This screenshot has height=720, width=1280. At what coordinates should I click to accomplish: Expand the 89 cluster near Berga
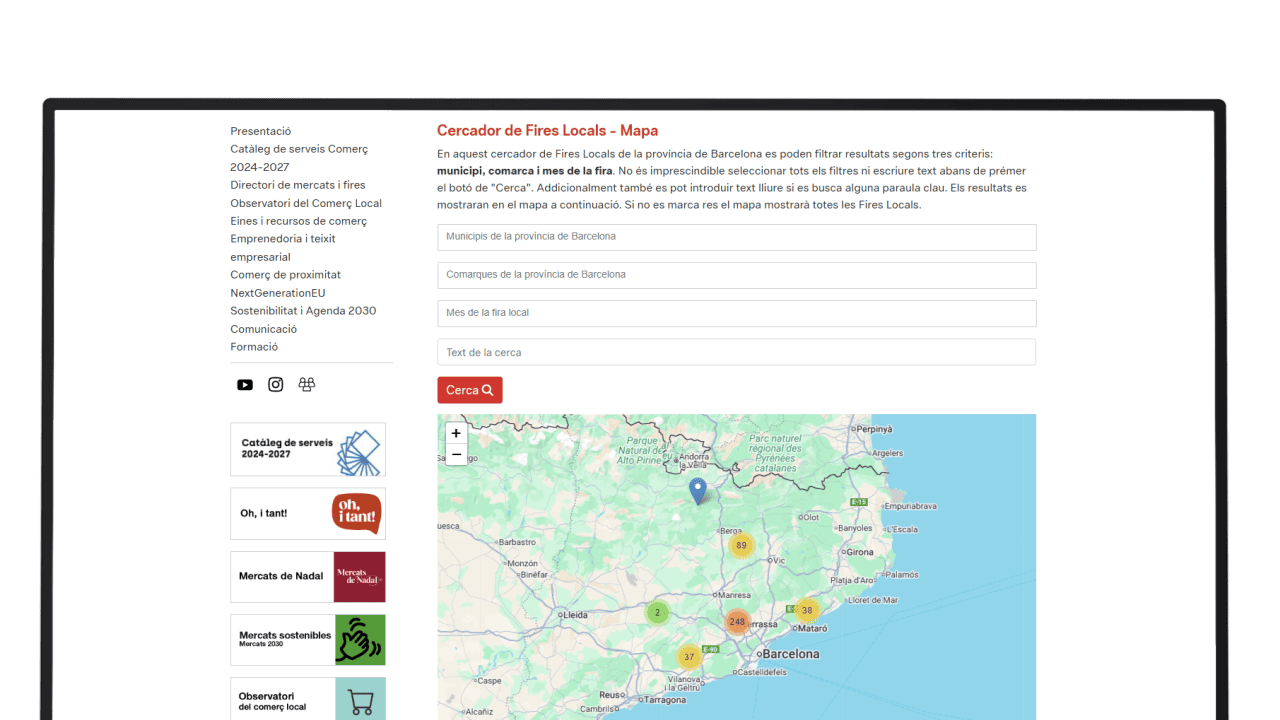coord(740,546)
